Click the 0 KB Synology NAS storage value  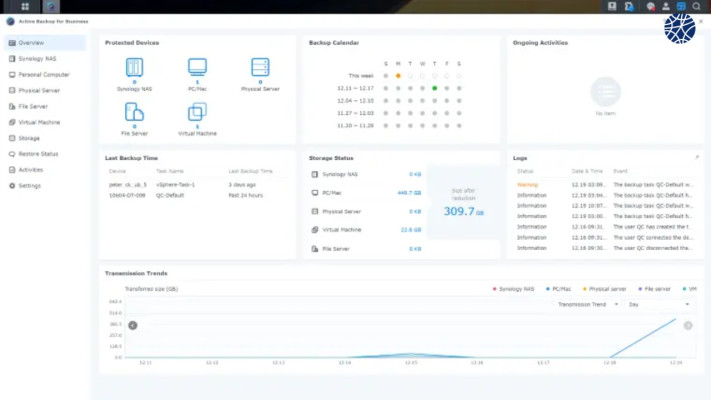415,174
